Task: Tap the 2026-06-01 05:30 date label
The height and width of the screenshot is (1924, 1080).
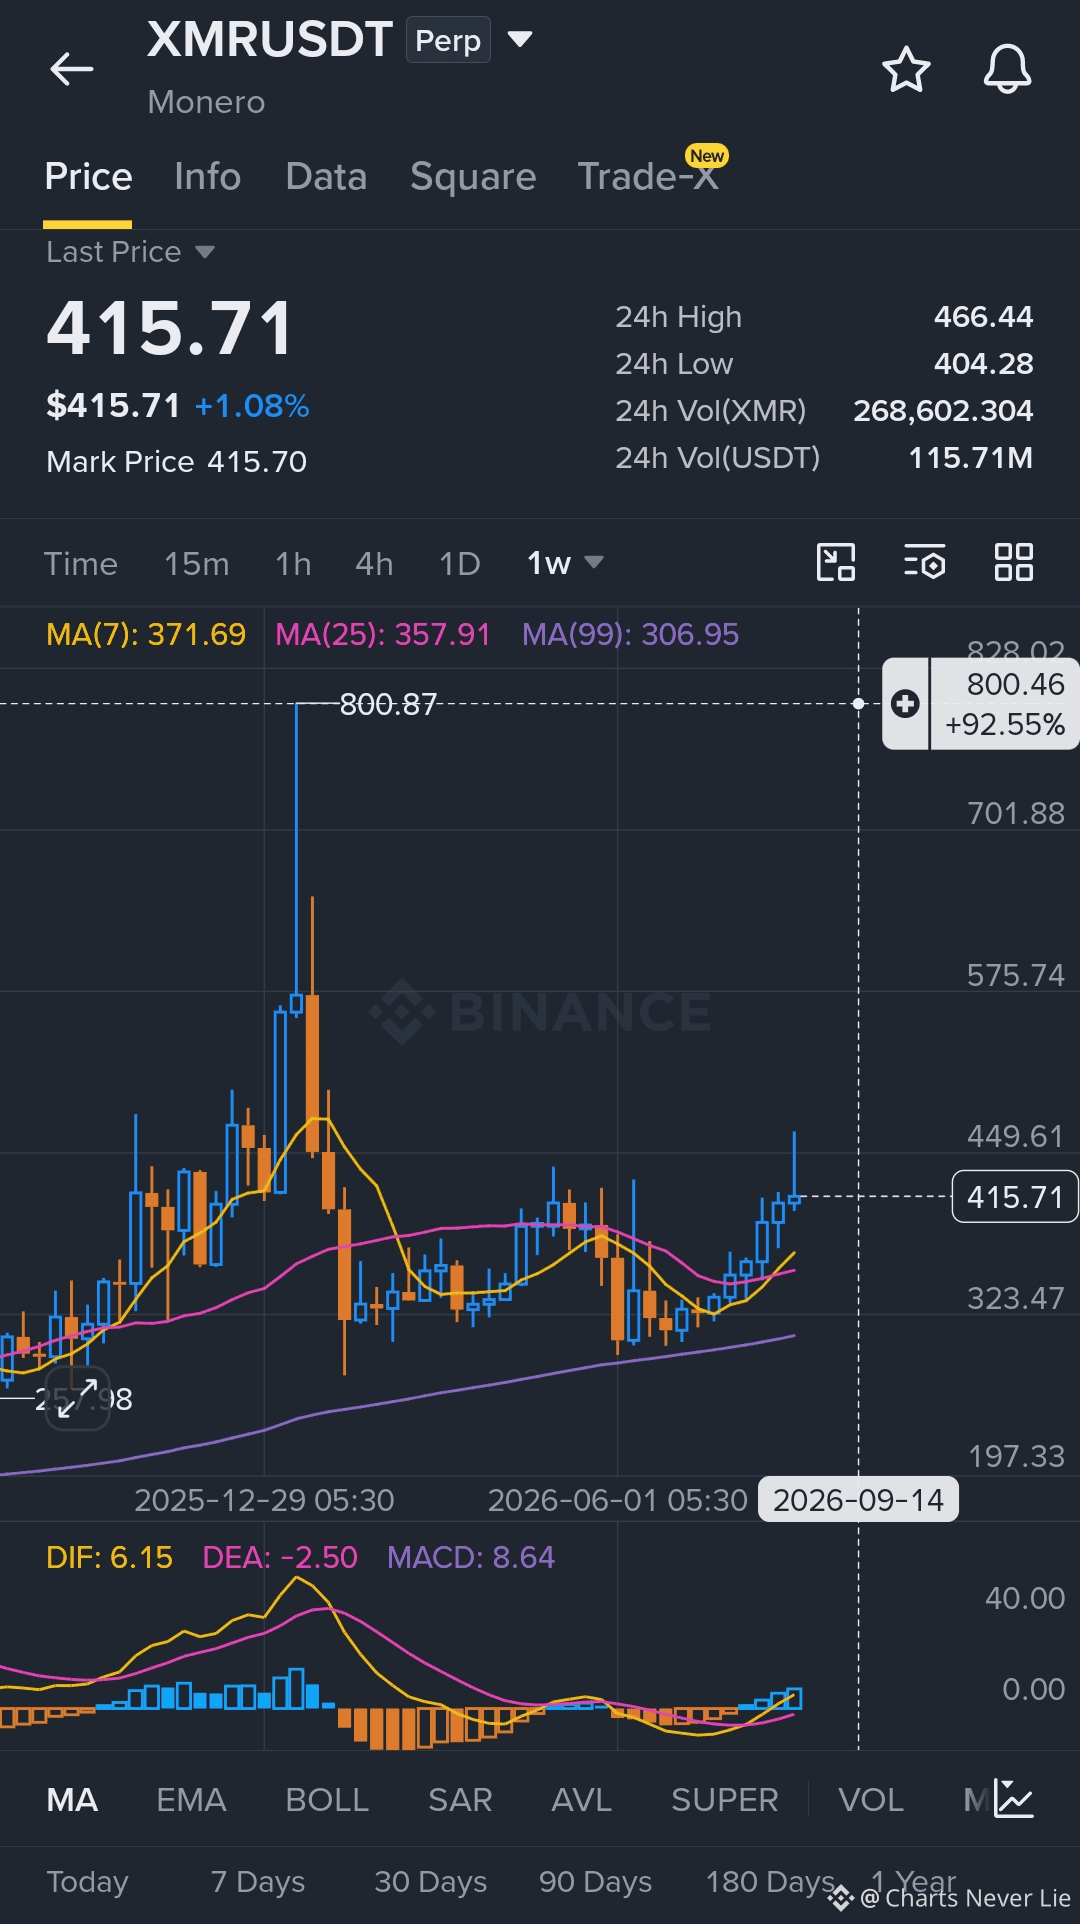Action: 617,1500
